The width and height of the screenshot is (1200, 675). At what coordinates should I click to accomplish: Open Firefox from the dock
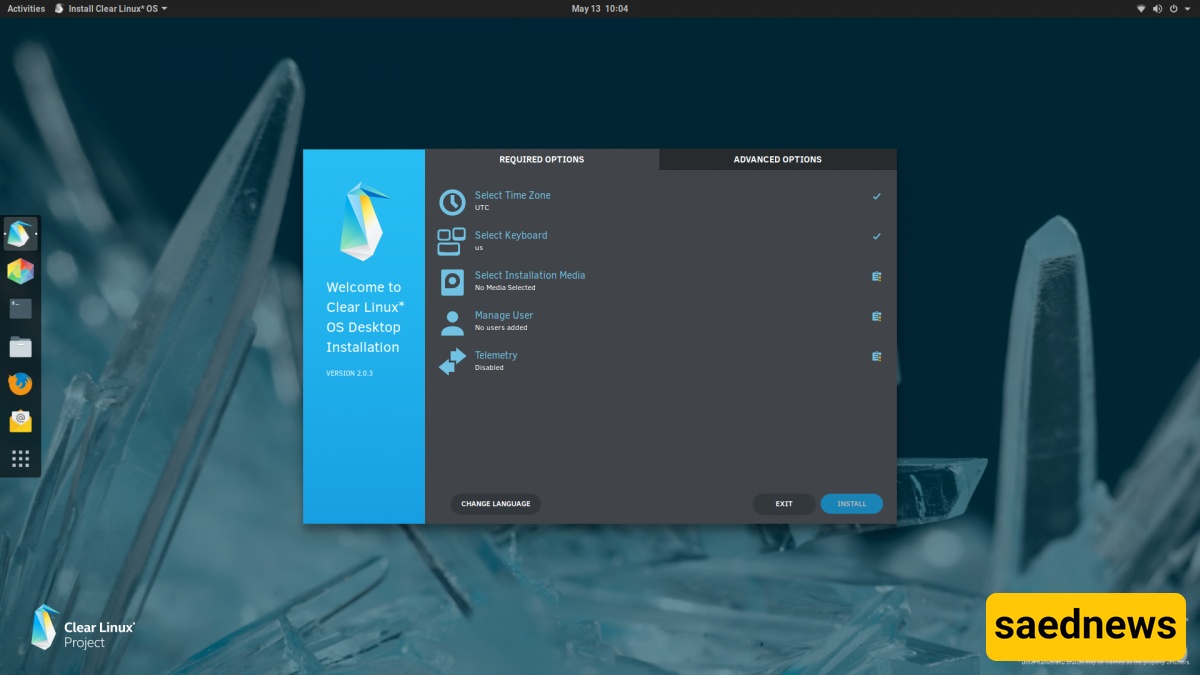[x=20, y=384]
